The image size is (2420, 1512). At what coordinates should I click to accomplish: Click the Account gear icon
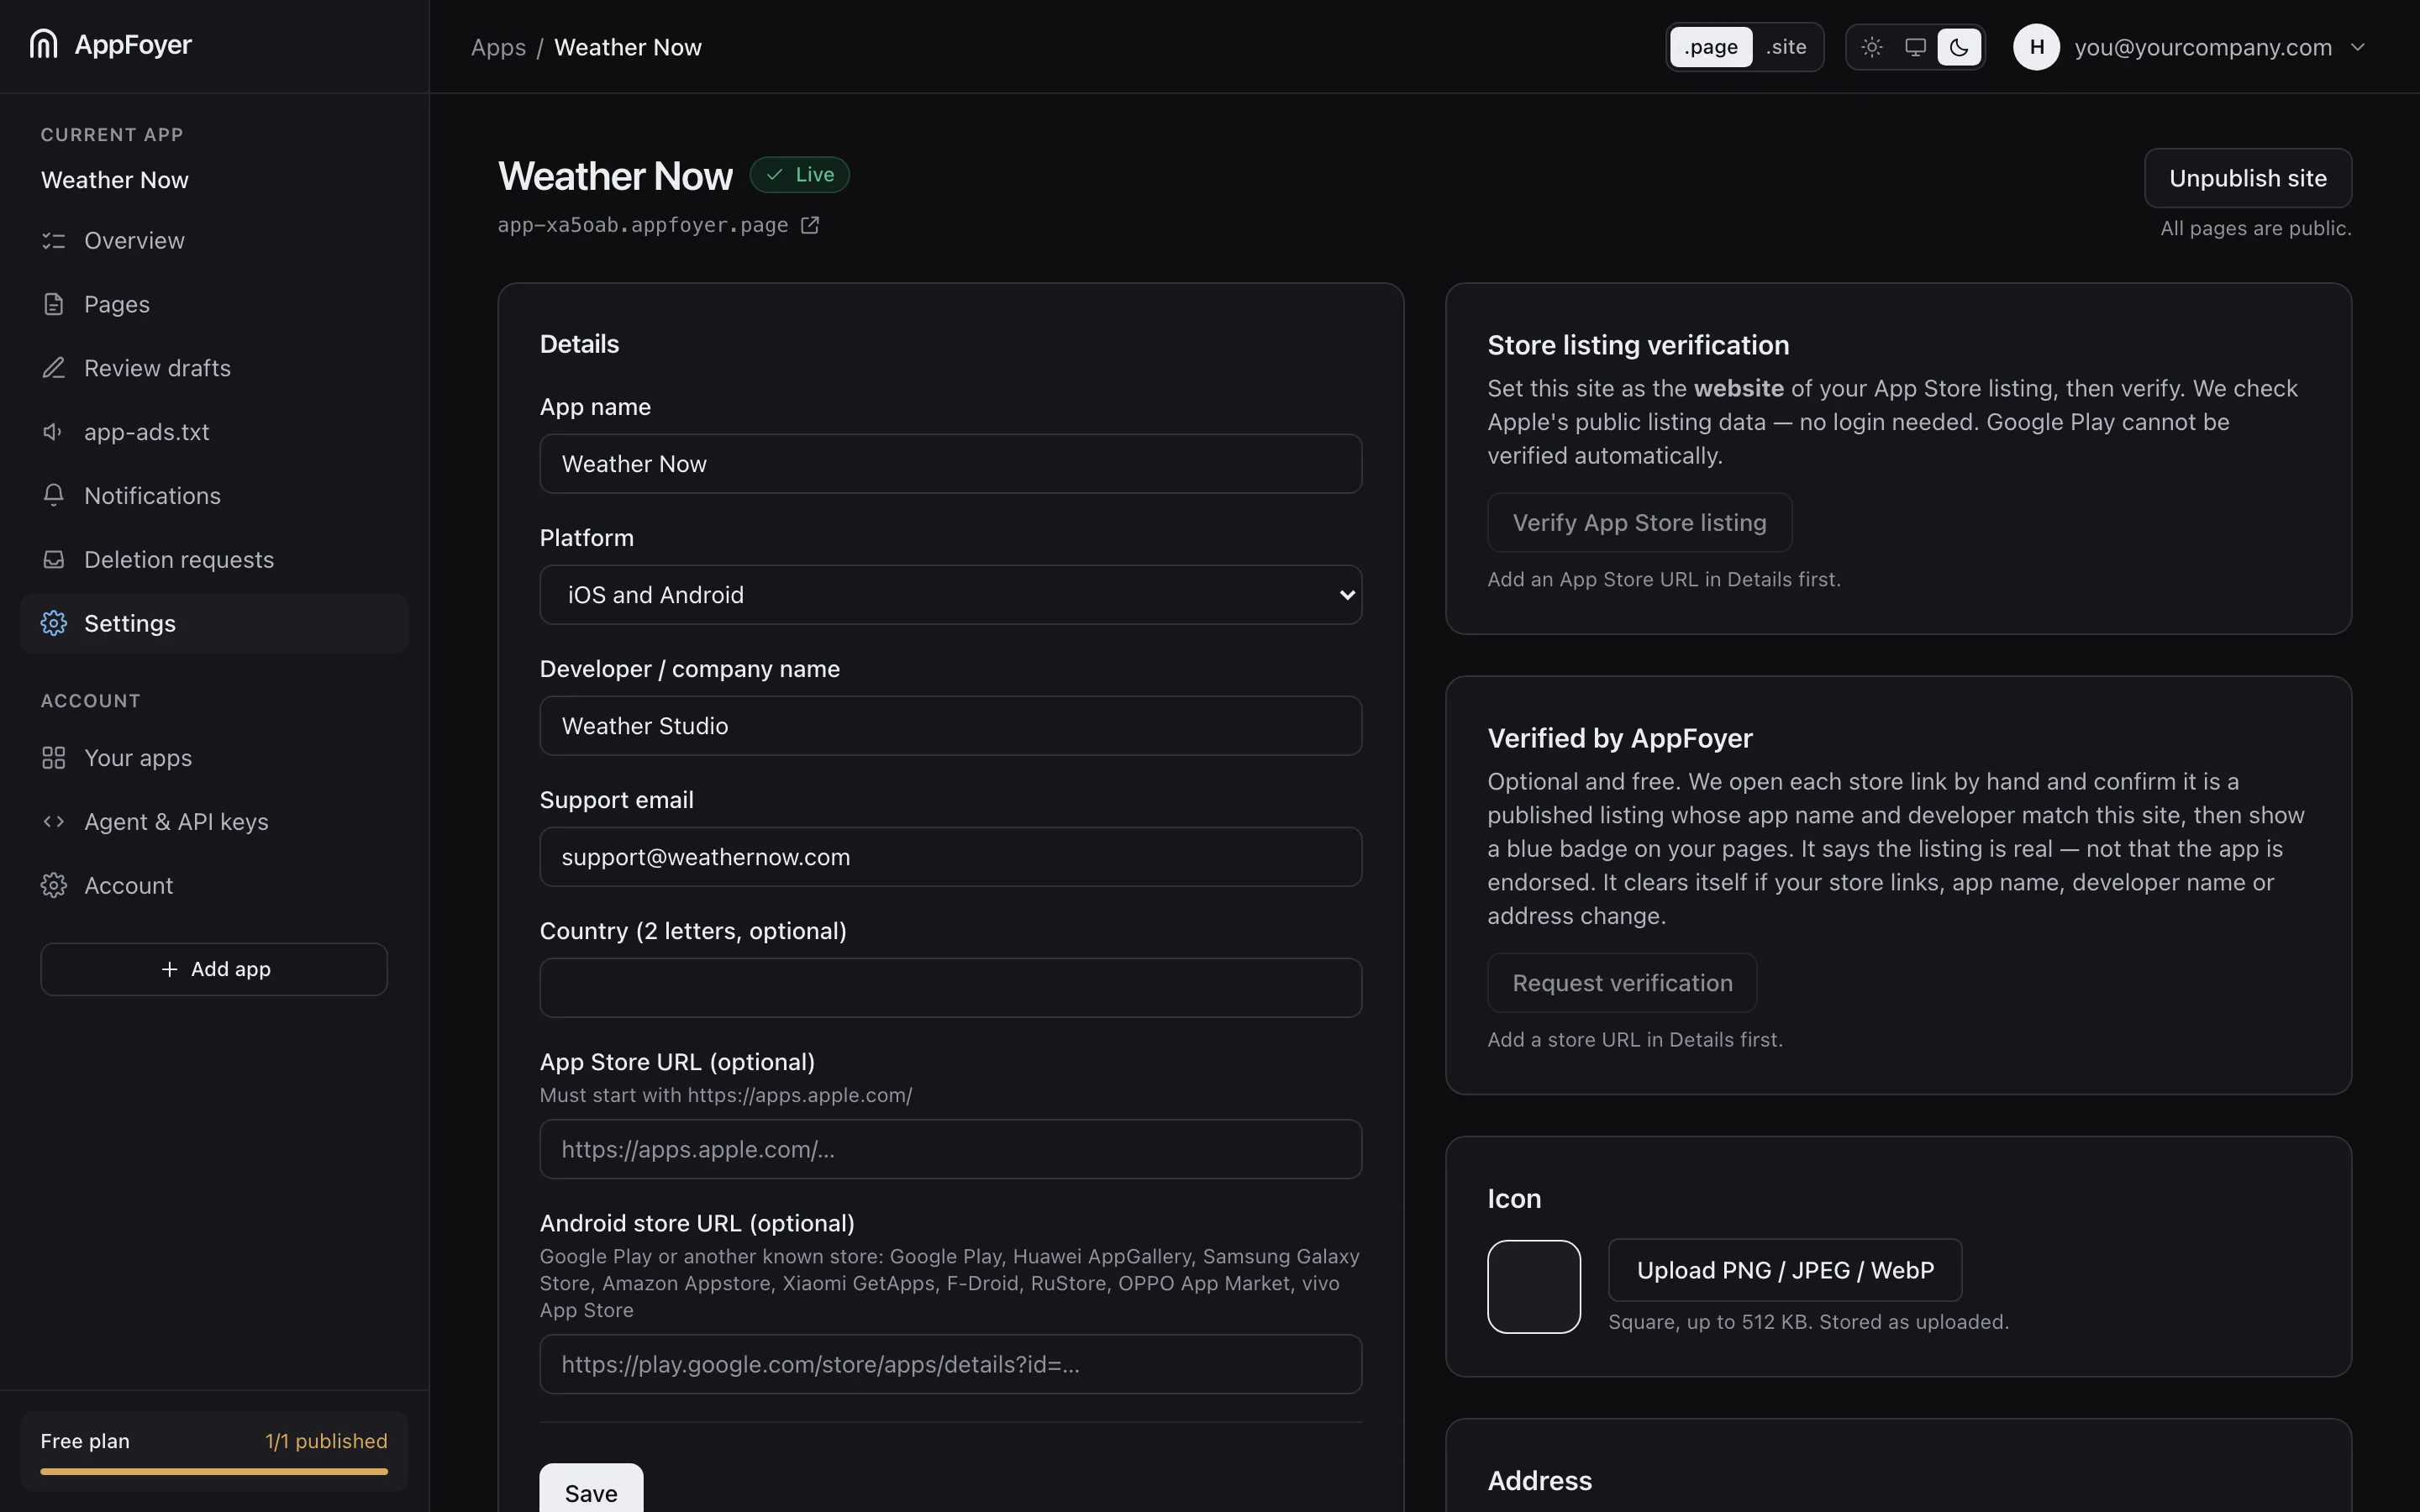(54, 886)
